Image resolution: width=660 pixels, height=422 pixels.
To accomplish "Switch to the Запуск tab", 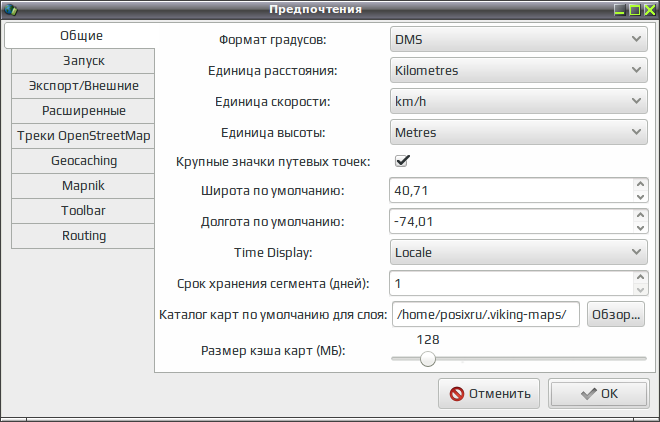I will tap(83, 61).
